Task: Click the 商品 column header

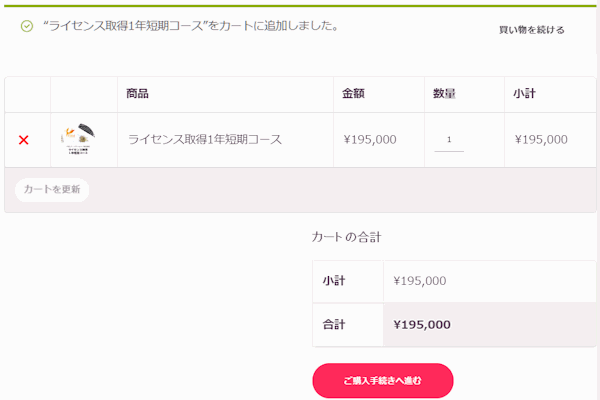Action: point(137,93)
